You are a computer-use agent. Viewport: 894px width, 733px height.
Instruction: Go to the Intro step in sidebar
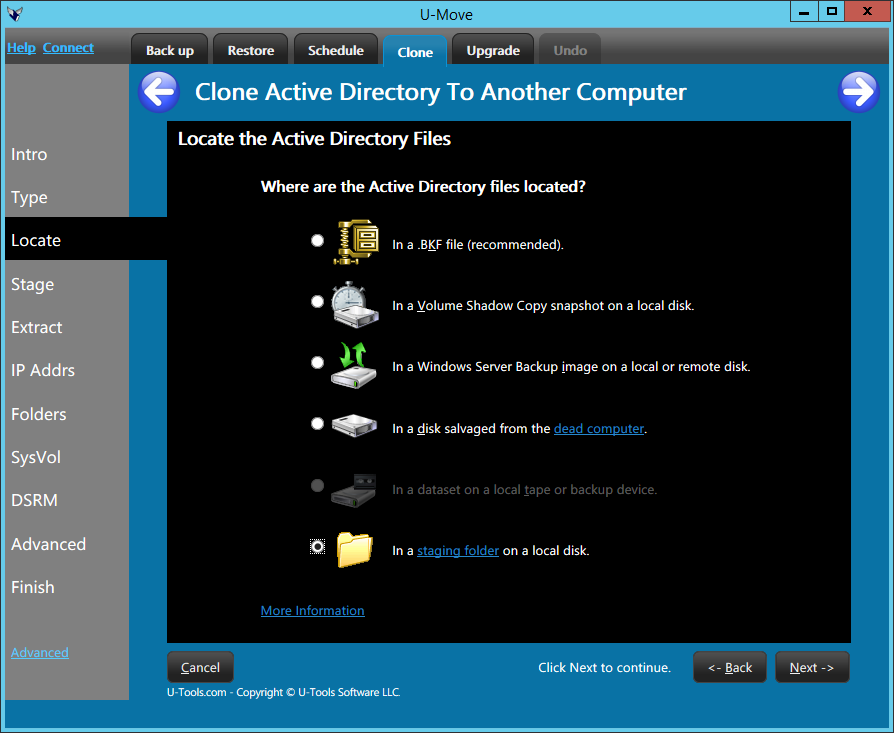[29, 154]
